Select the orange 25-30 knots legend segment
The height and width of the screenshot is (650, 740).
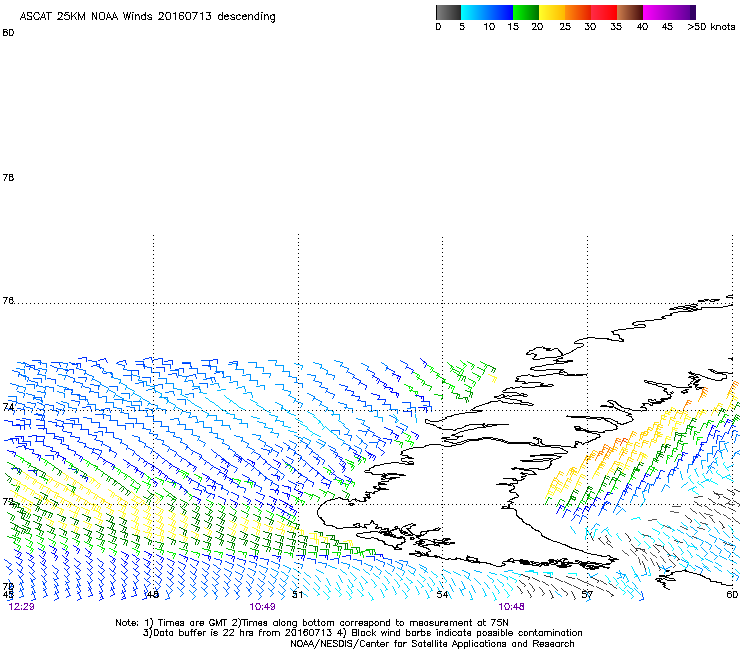click(578, 12)
